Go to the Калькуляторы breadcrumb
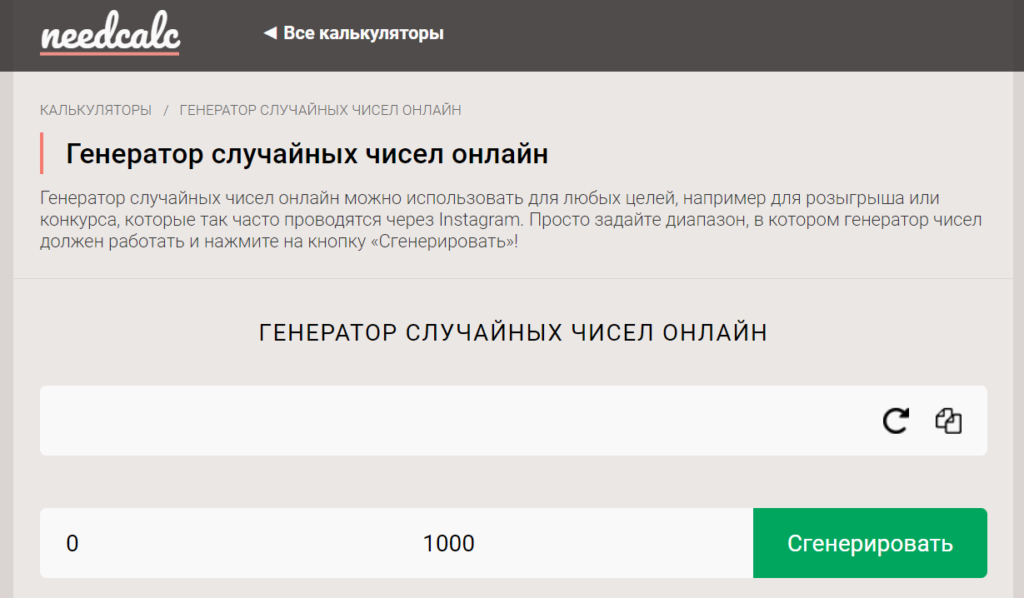This screenshot has width=1024, height=598. (96, 110)
